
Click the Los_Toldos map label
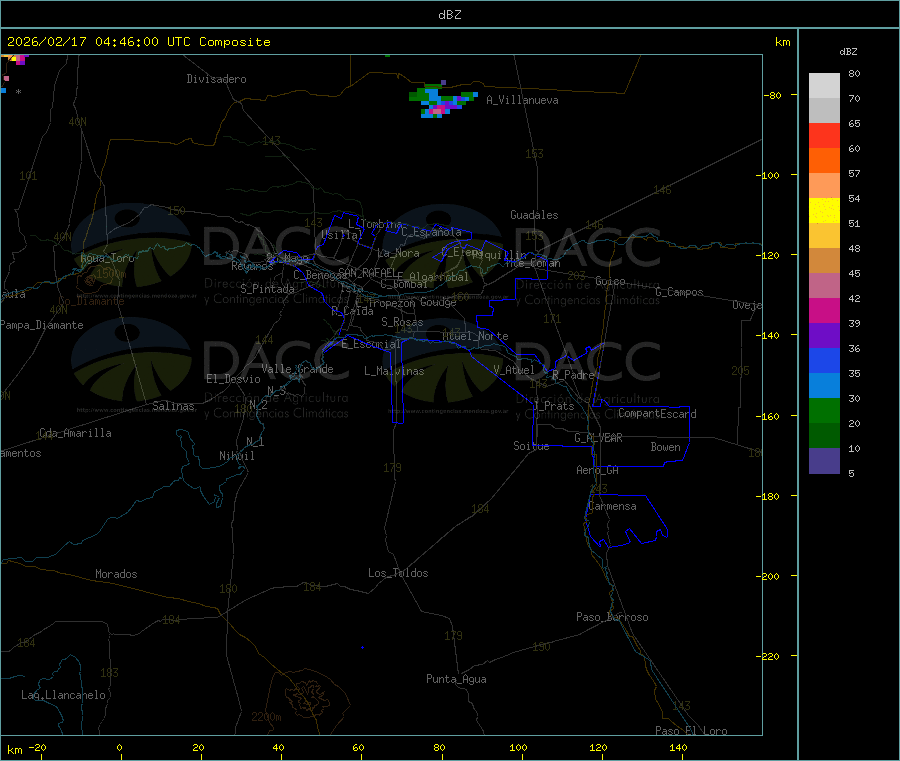click(398, 573)
